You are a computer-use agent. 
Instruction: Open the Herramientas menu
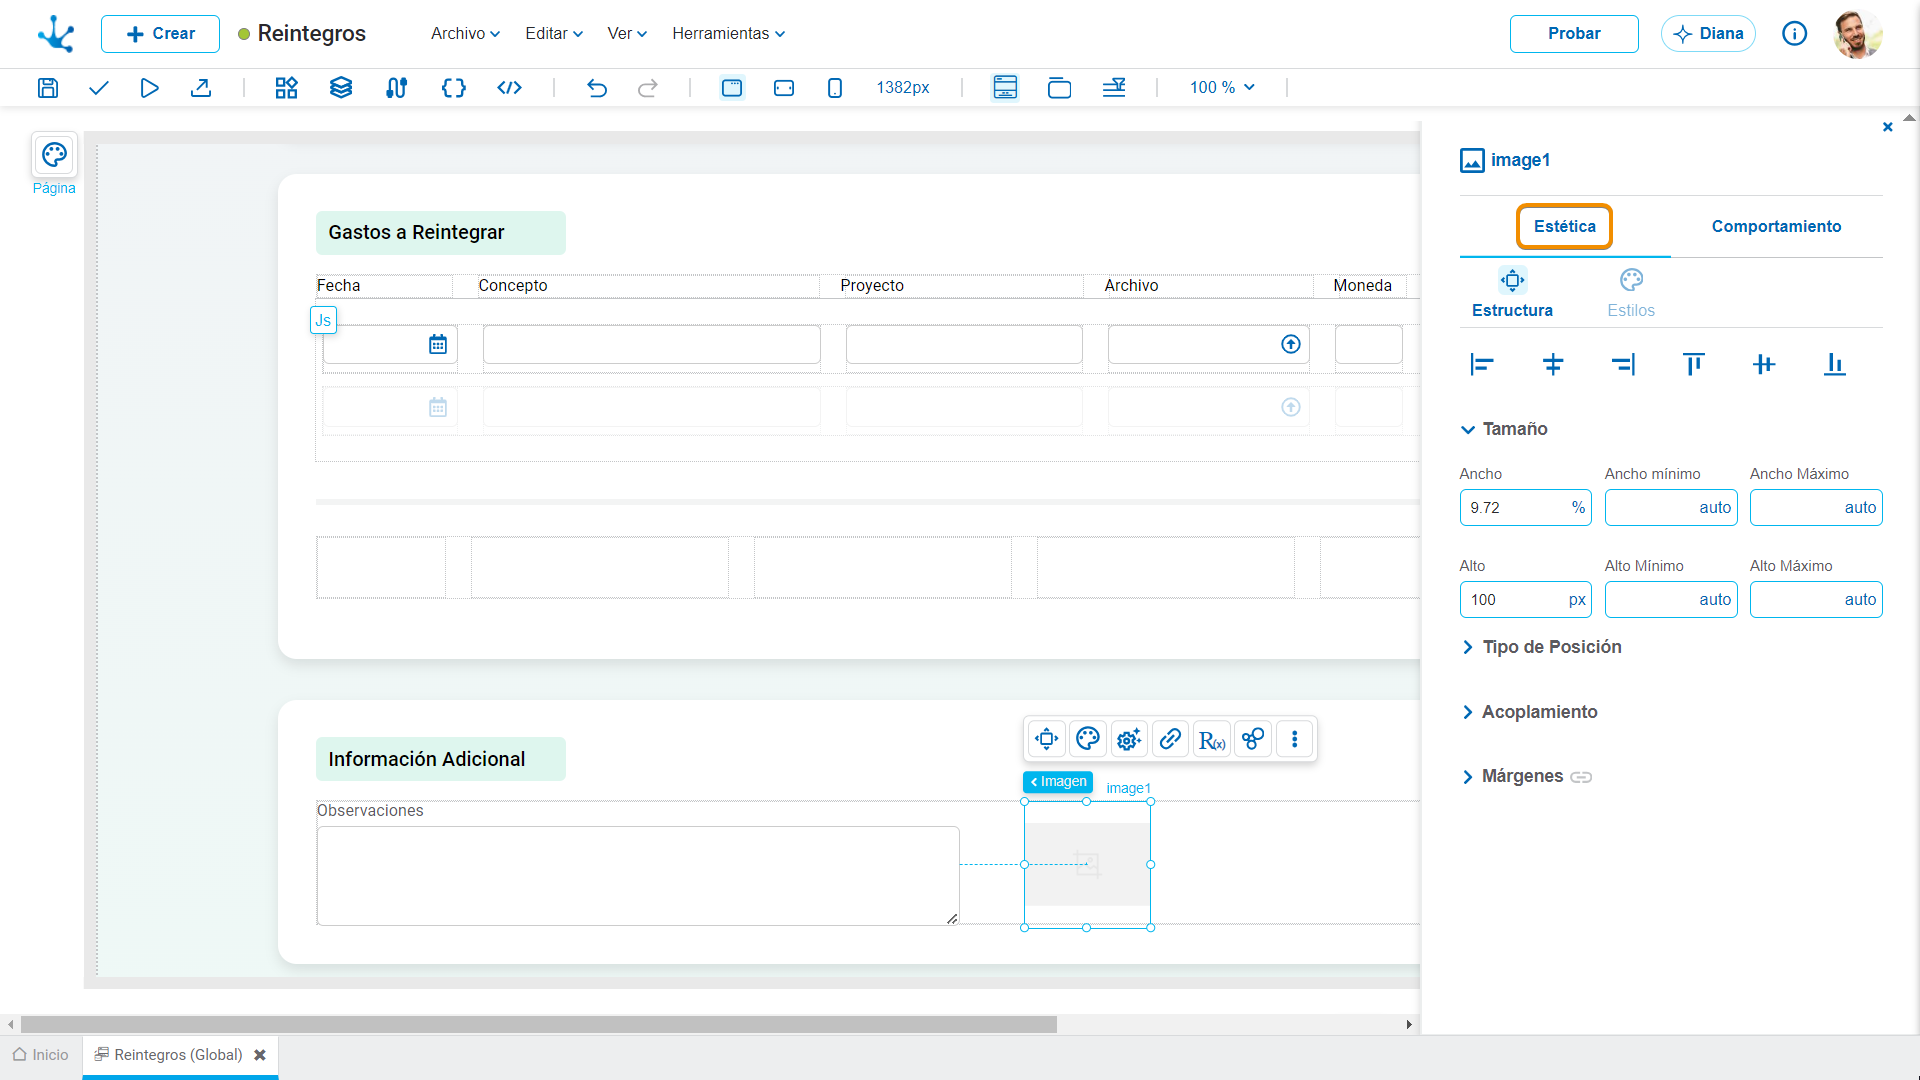point(728,33)
